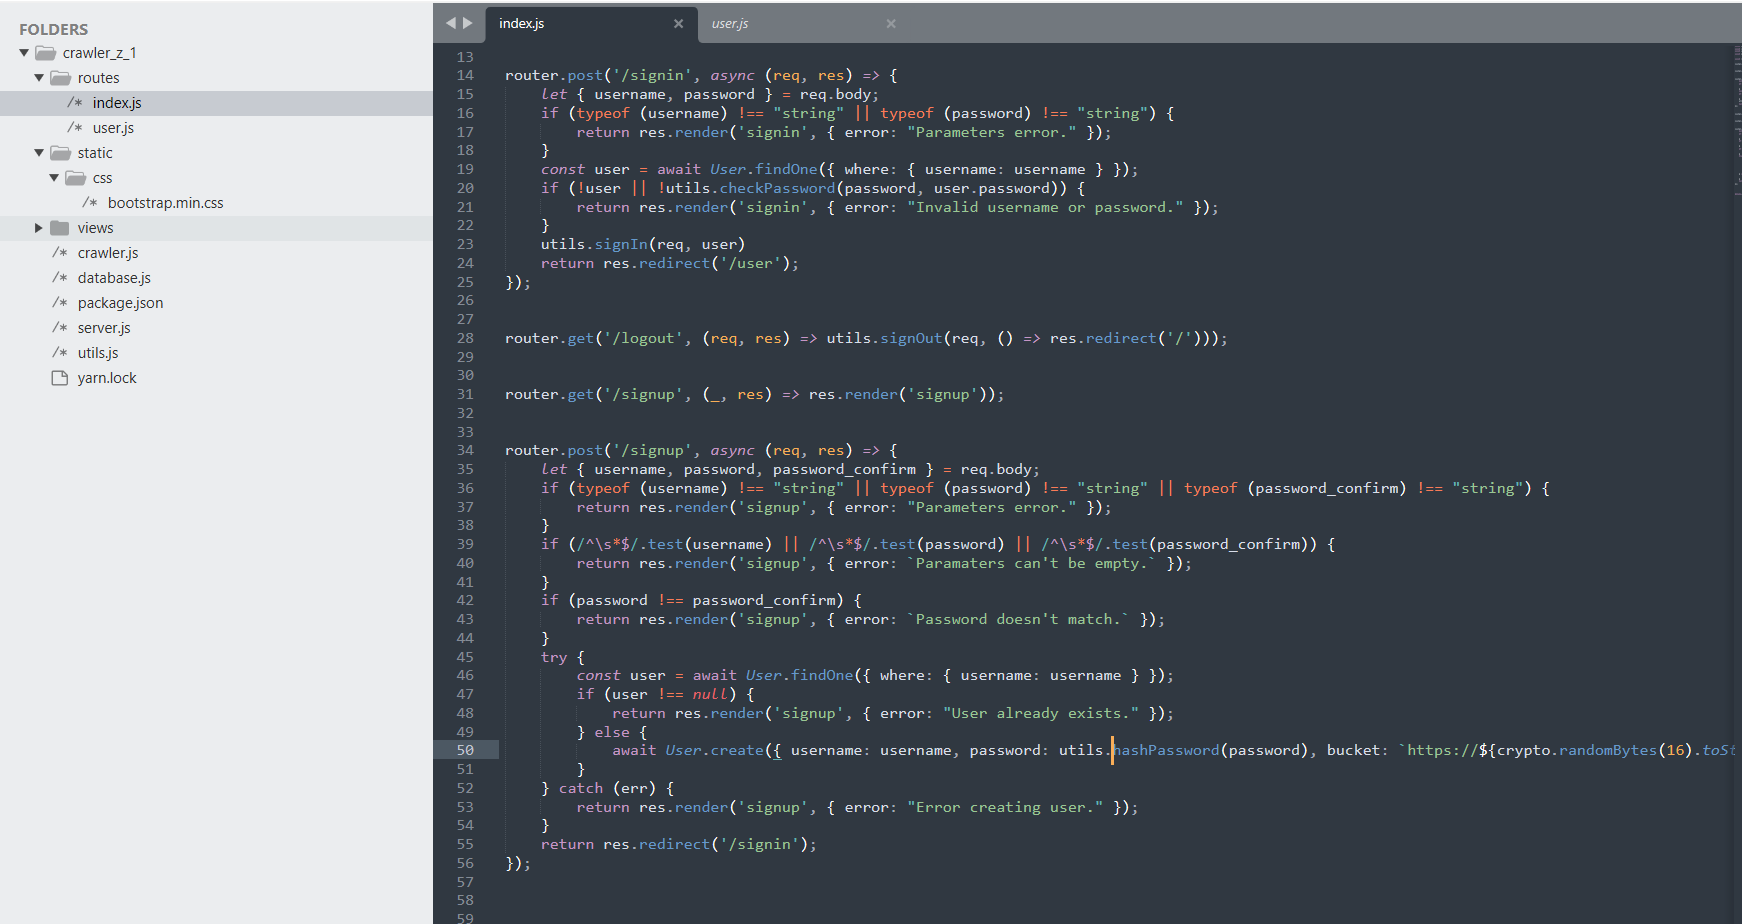Click the crawler_z_1 folder icon
The width and height of the screenshot is (1742, 924).
[x=45, y=53]
